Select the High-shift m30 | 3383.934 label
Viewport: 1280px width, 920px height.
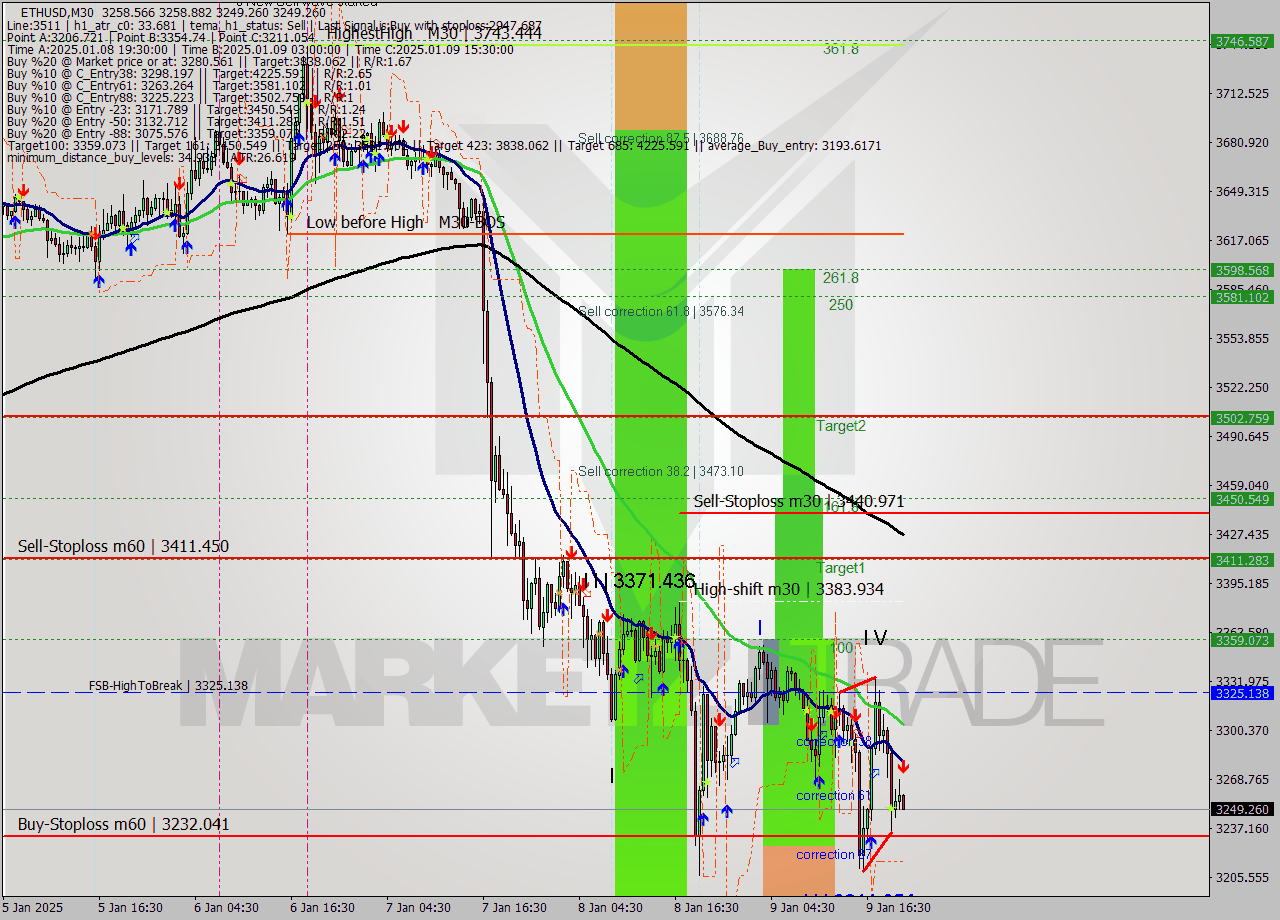coord(789,589)
